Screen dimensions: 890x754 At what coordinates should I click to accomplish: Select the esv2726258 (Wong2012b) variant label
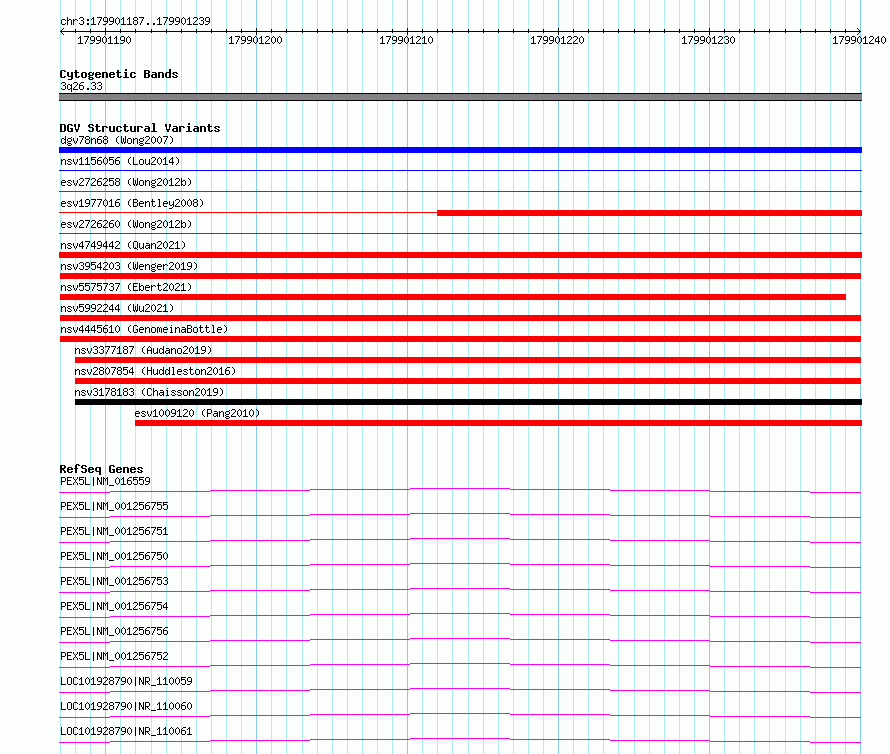click(x=126, y=182)
